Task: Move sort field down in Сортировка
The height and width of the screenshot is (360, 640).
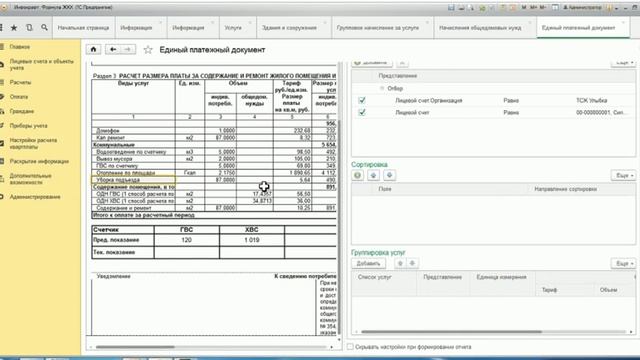Action: [x=389, y=175]
